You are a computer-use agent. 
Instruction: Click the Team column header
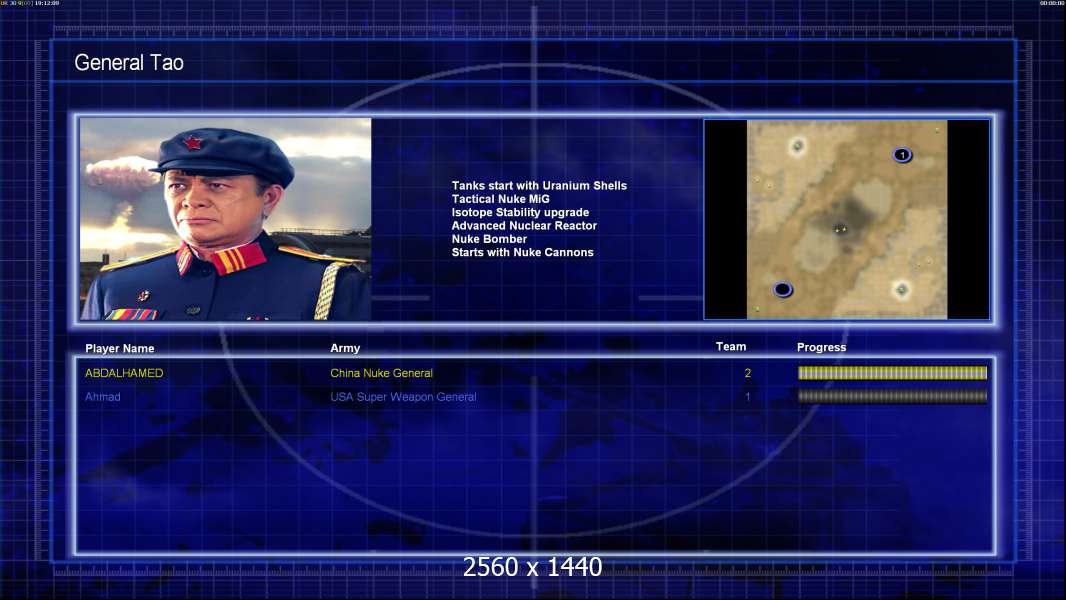click(731, 347)
